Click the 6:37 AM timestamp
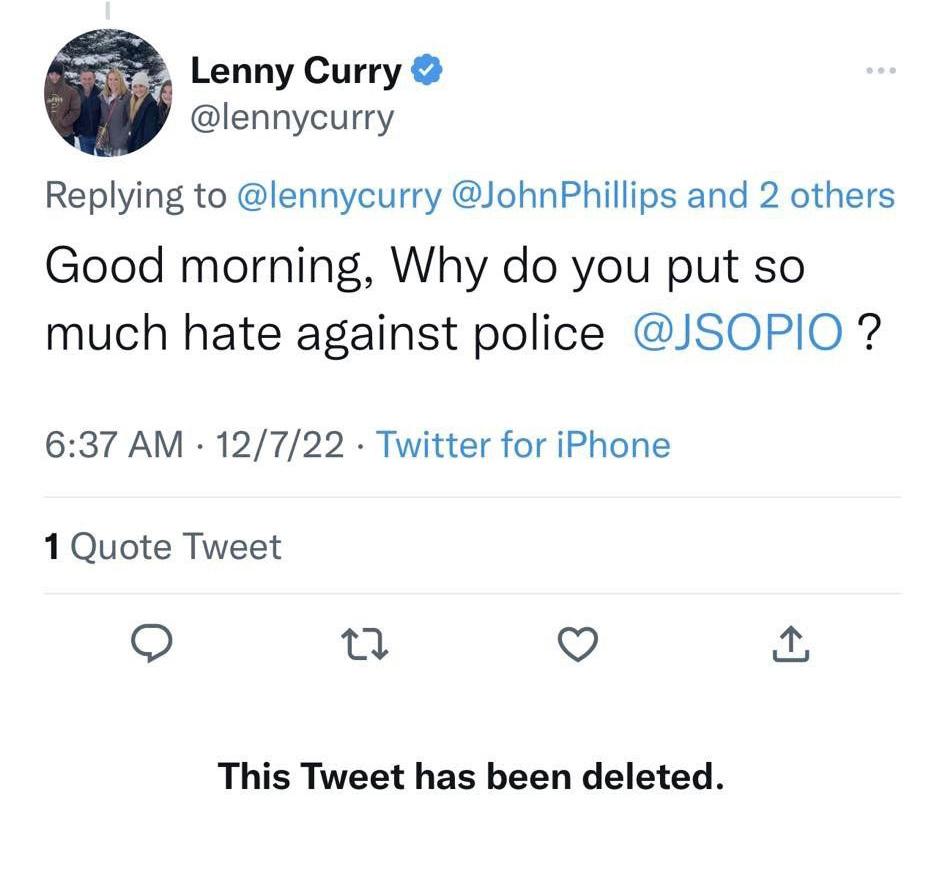Image resolution: width=945 pixels, height=877 pixels. coord(114,444)
